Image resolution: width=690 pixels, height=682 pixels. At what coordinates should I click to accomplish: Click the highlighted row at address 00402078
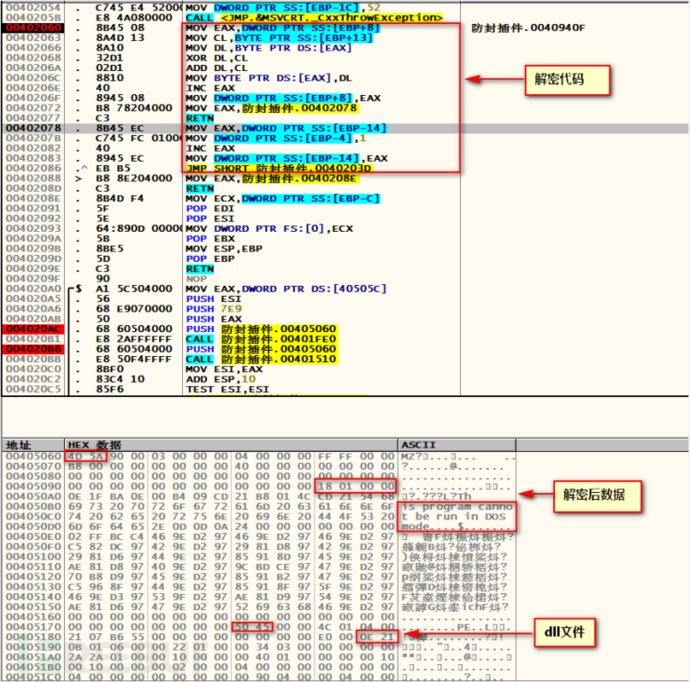[345, 128]
